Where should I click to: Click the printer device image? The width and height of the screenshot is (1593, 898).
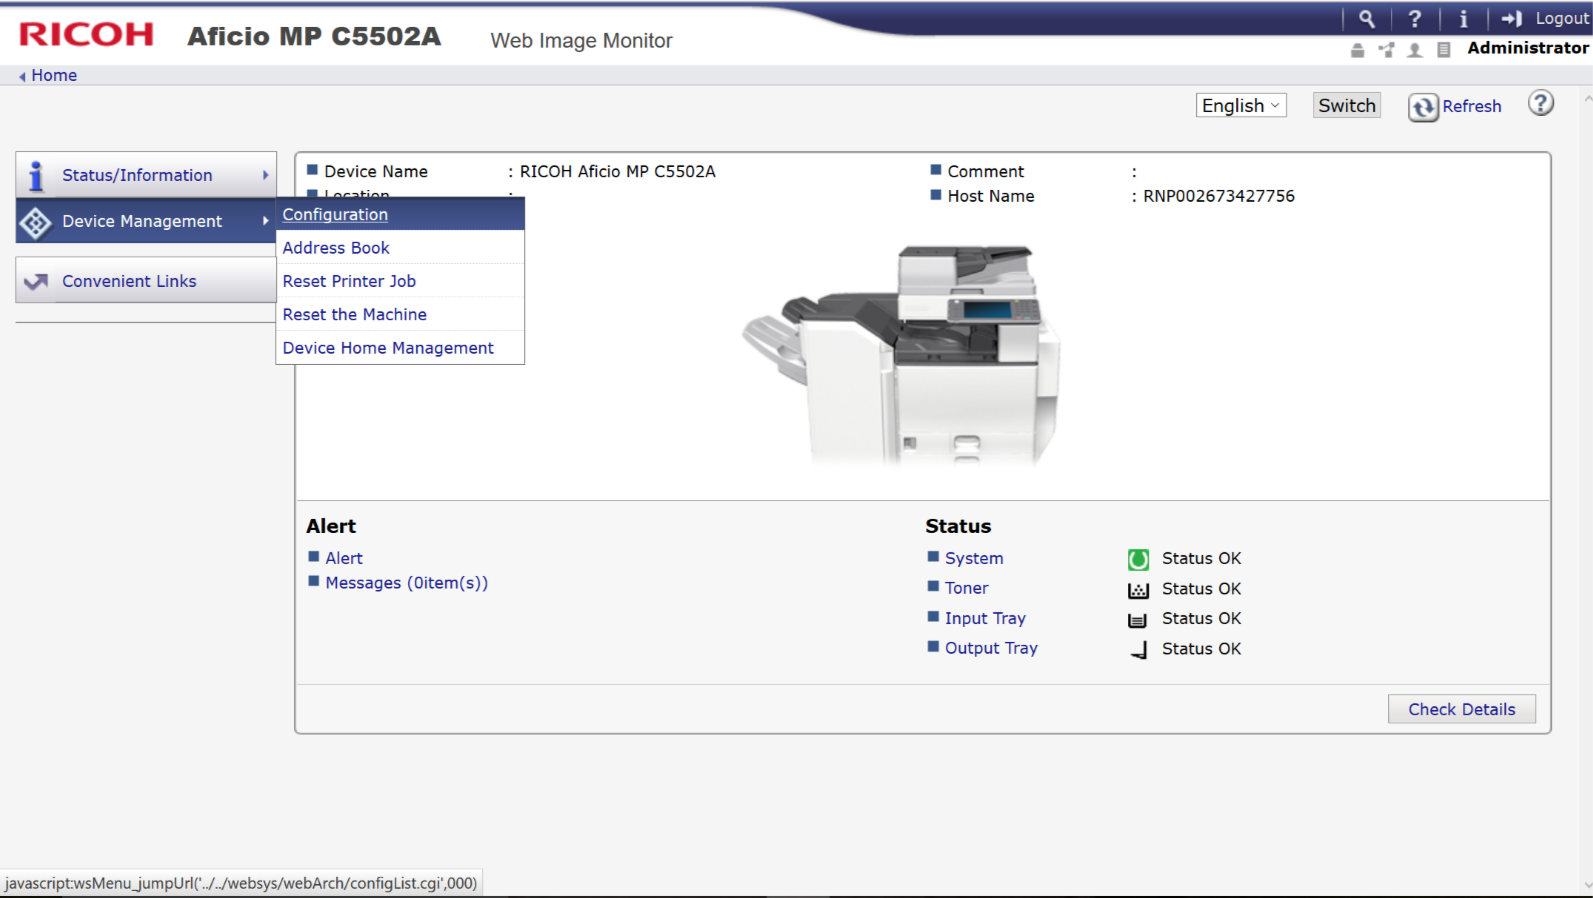[901, 356]
